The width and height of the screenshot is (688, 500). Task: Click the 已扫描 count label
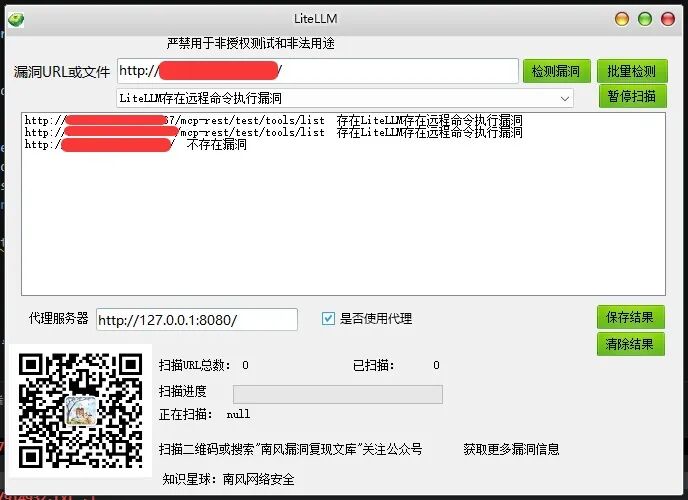[x=373, y=365]
